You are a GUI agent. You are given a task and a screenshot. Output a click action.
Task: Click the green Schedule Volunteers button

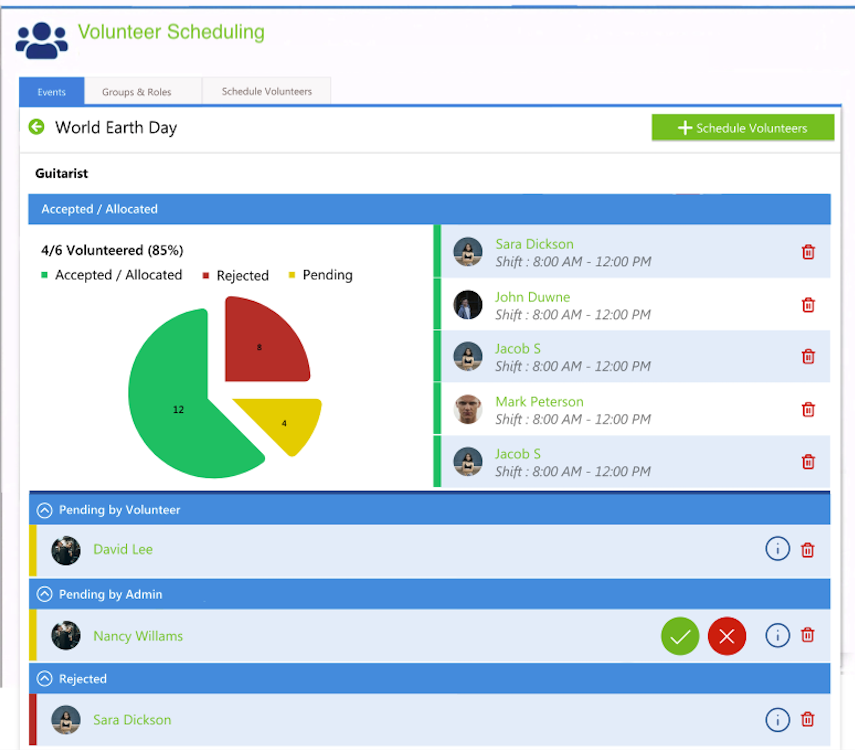click(x=743, y=128)
